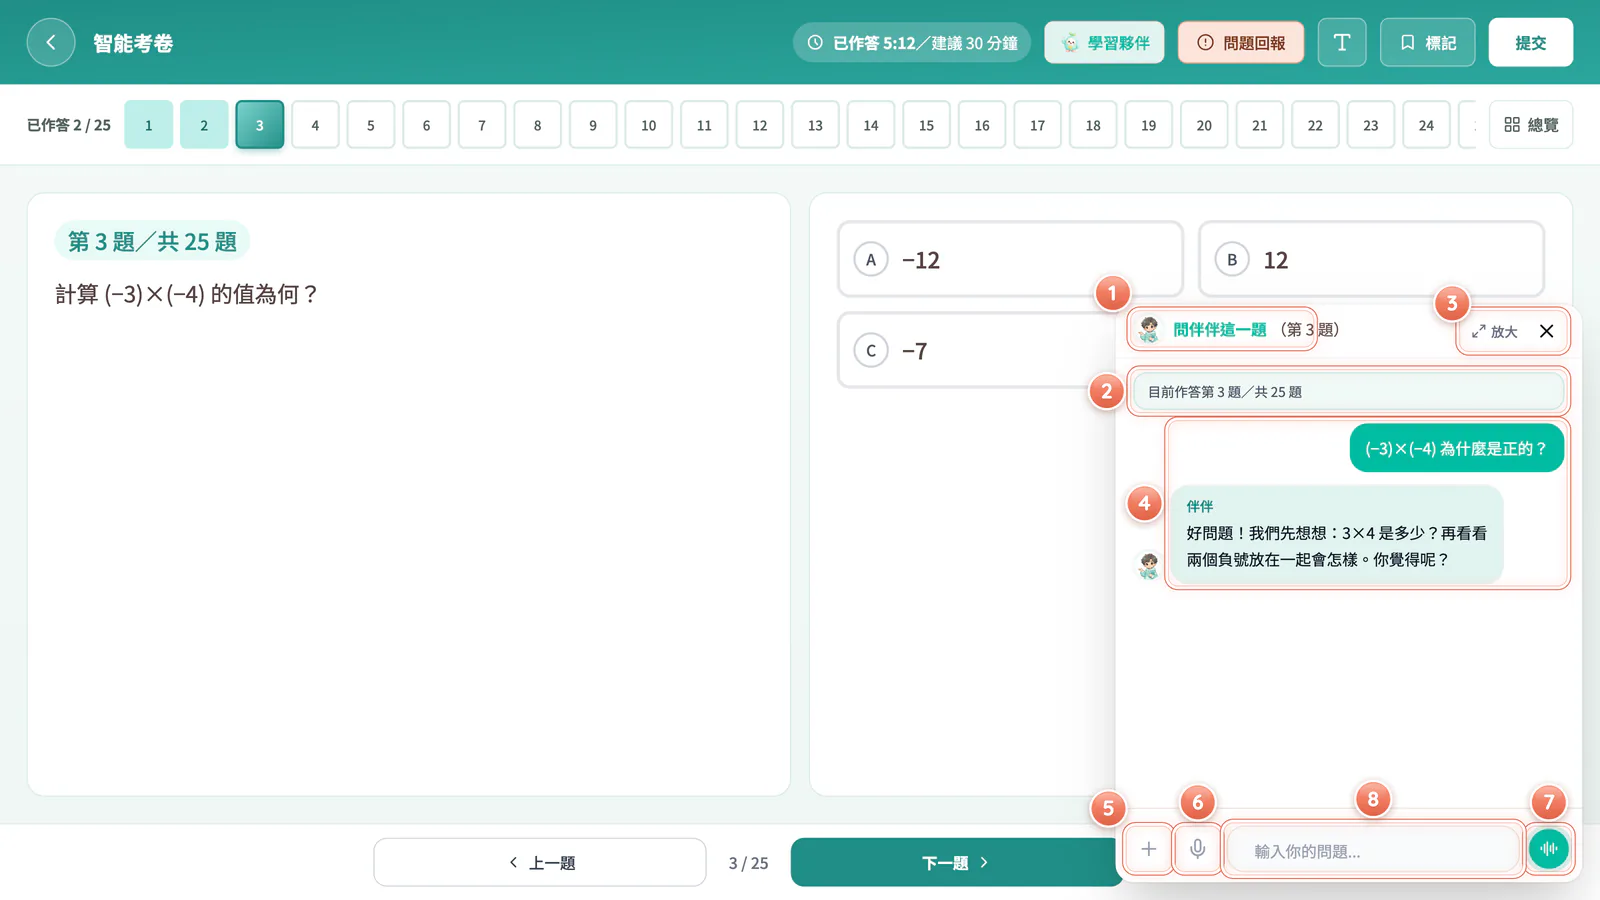Viewport: 1600px width, 900px height.
Task: Click the plus attachment icon in chat
Action: click(x=1149, y=849)
